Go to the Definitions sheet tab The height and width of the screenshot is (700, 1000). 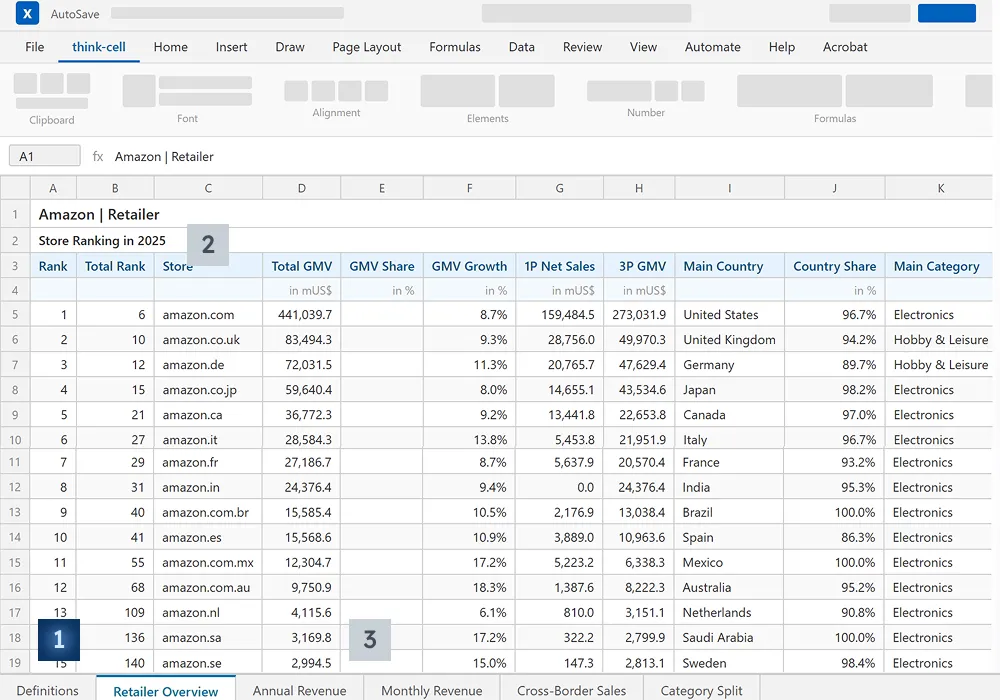click(x=47, y=690)
